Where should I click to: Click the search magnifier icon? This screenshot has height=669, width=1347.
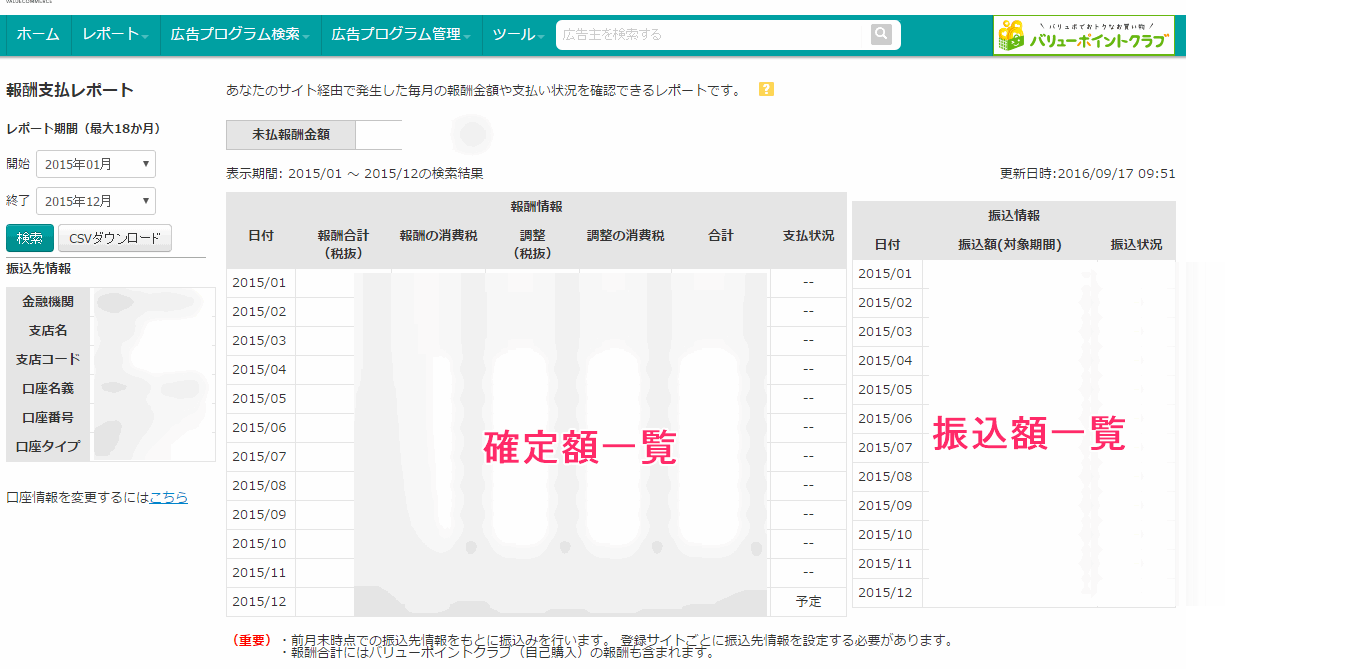click(880, 35)
